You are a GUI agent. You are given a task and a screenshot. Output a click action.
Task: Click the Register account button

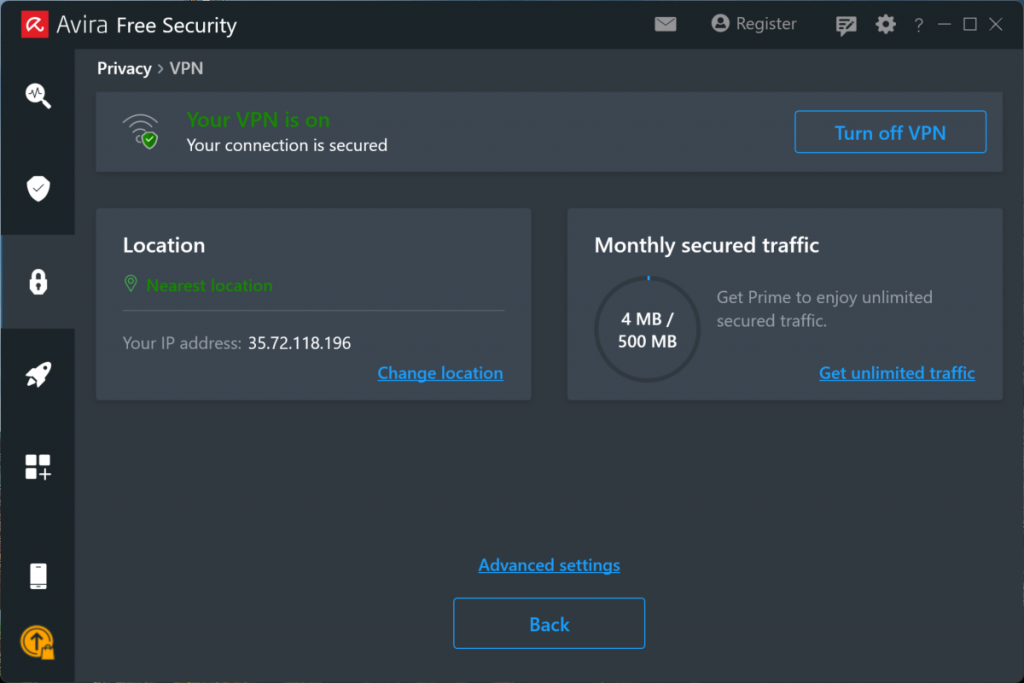click(754, 24)
